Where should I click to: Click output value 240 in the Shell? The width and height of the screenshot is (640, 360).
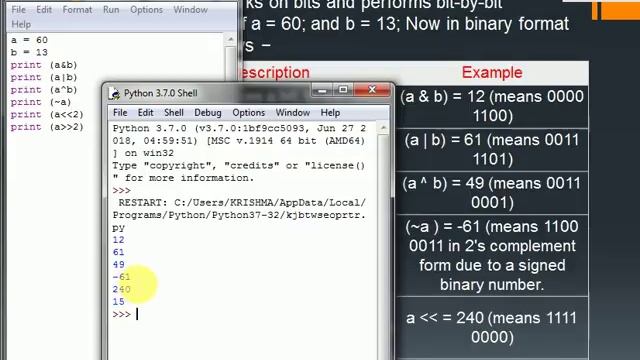pos(122,289)
